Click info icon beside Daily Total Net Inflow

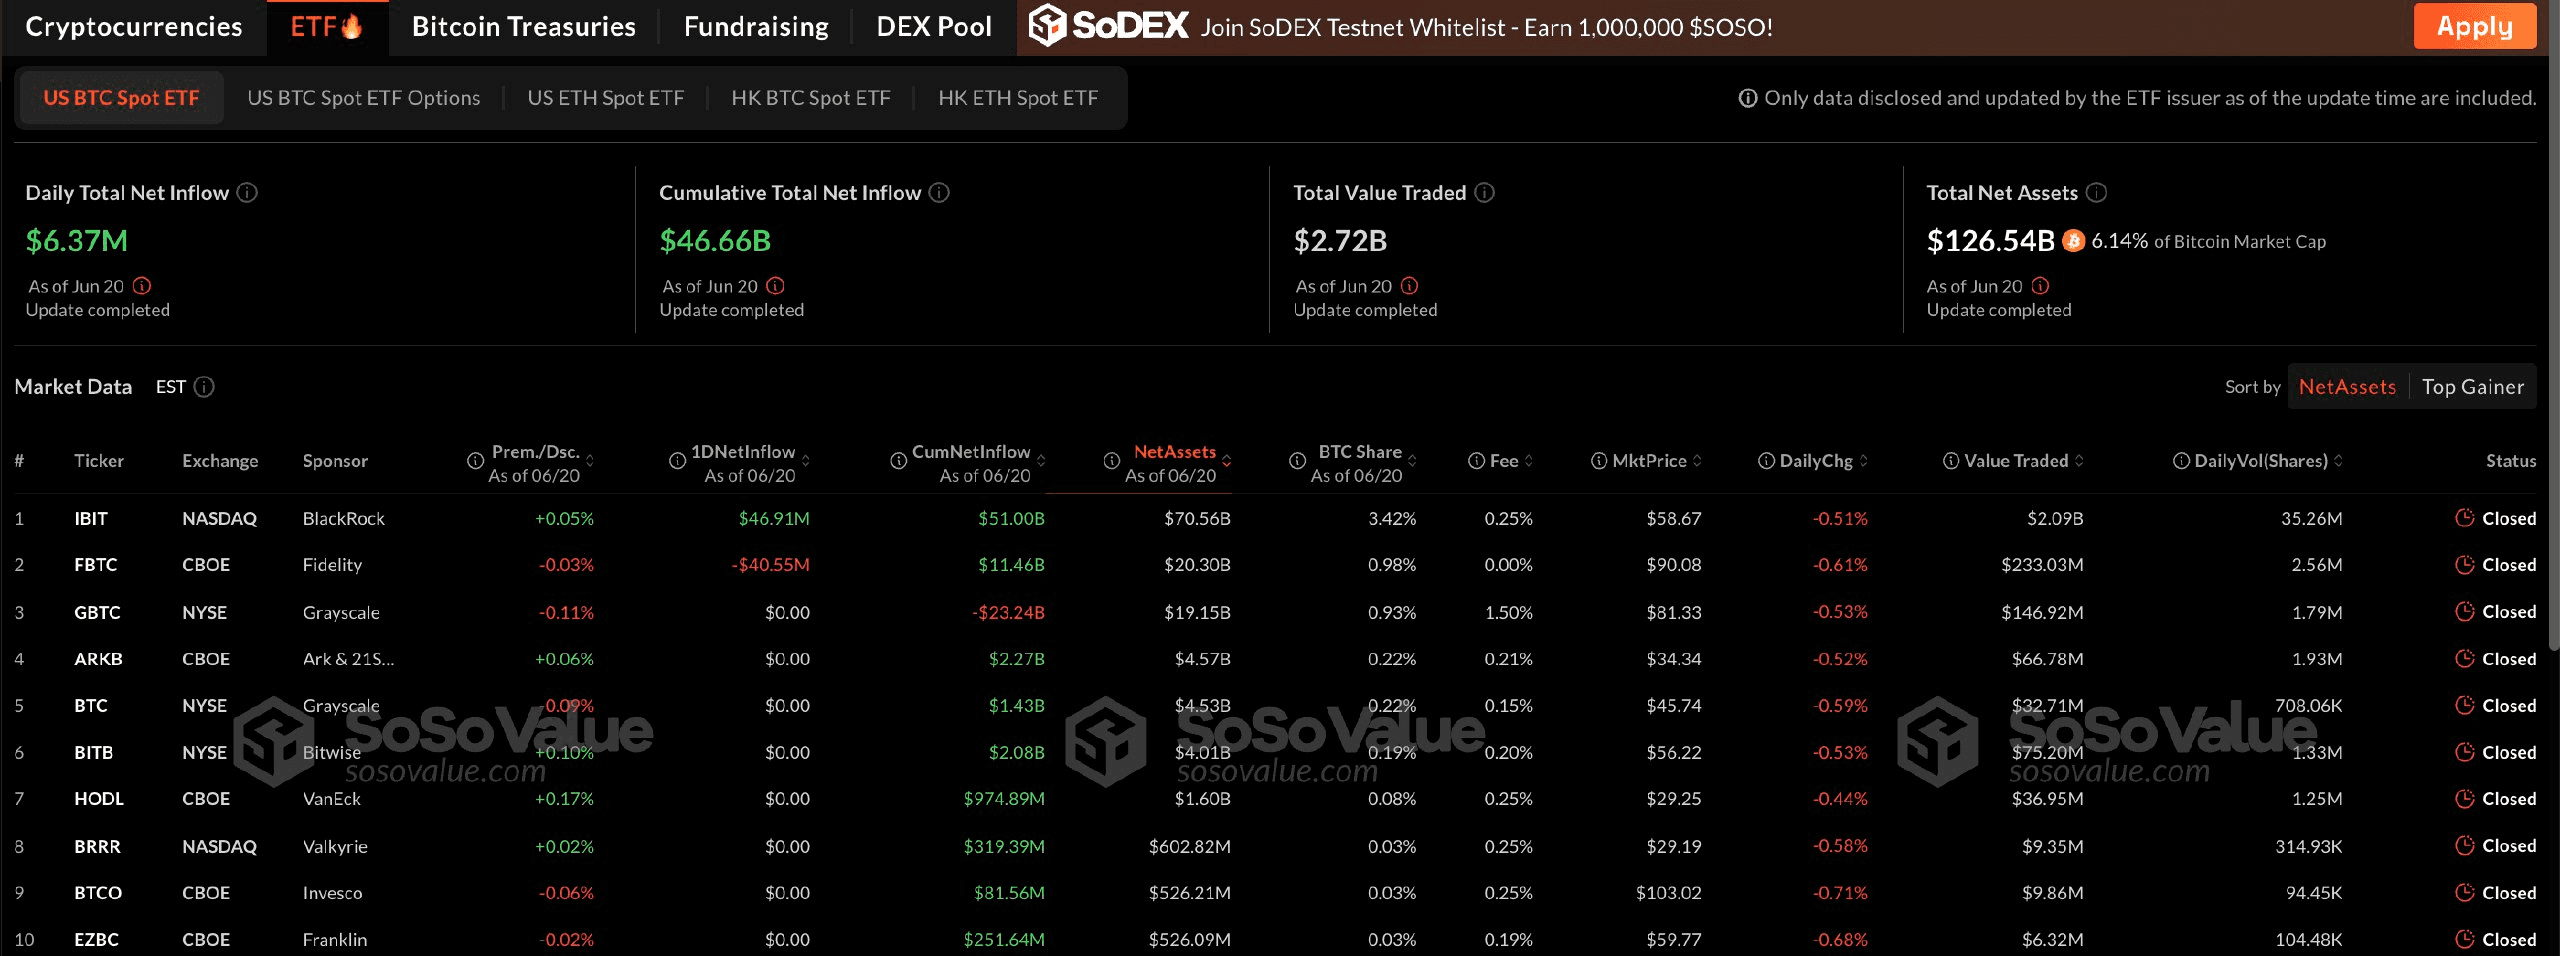click(247, 192)
